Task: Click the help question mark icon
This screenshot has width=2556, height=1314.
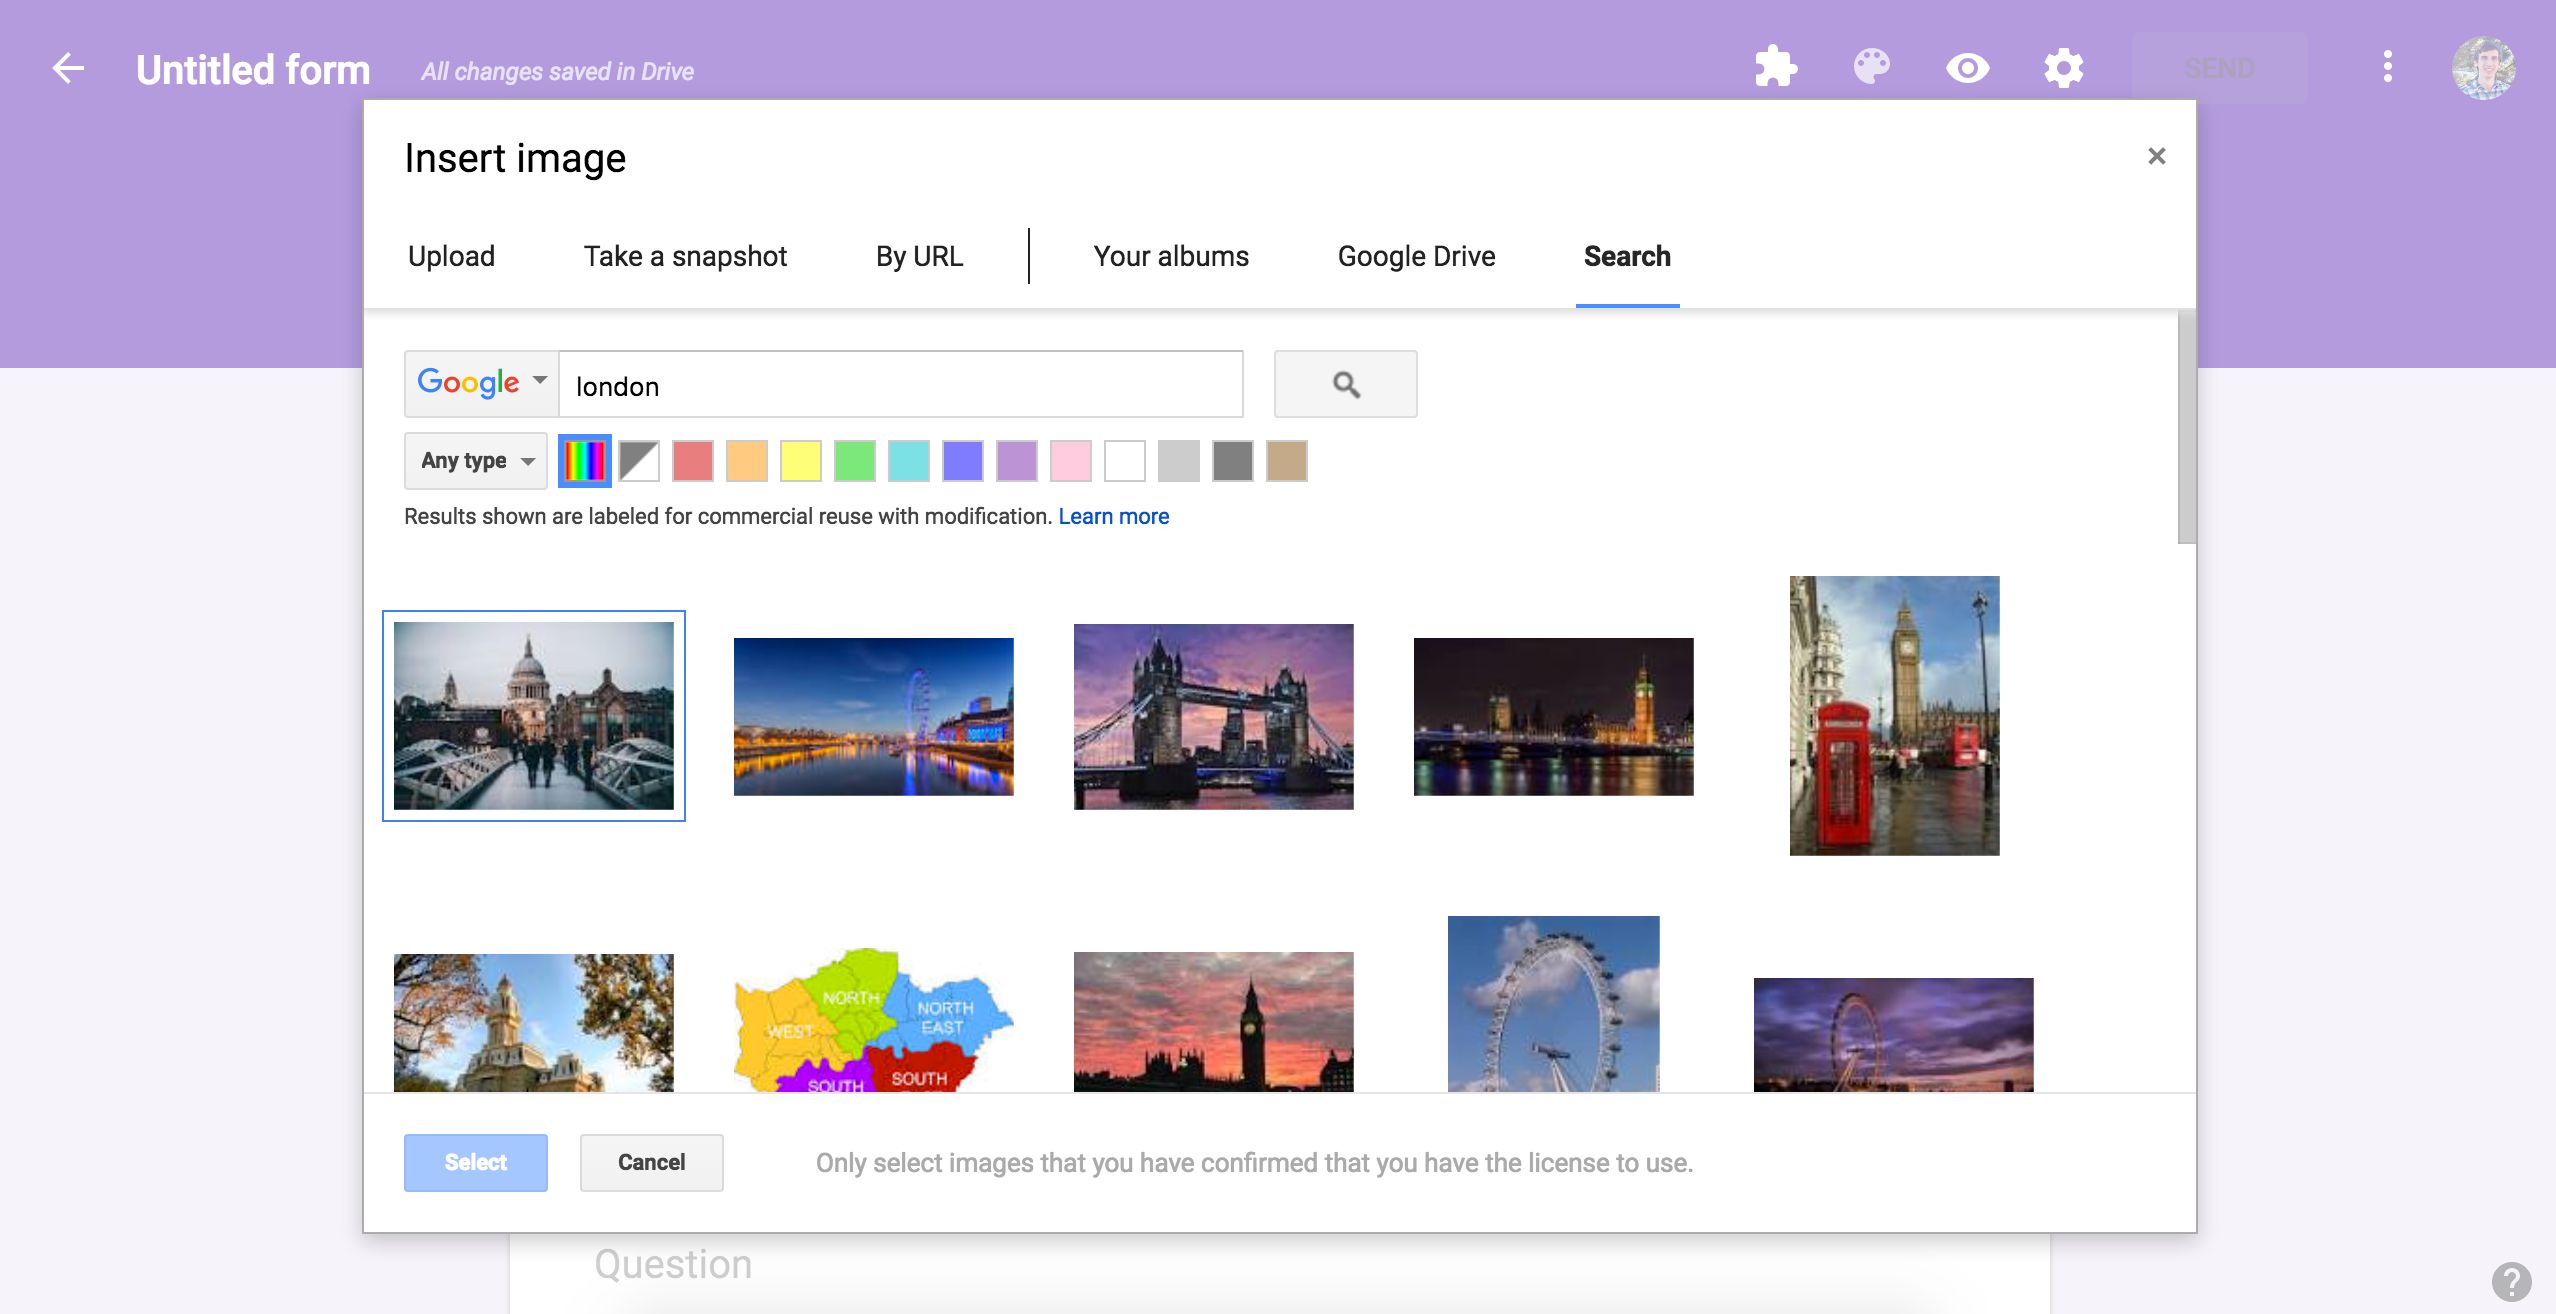Action: click(2511, 1281)
